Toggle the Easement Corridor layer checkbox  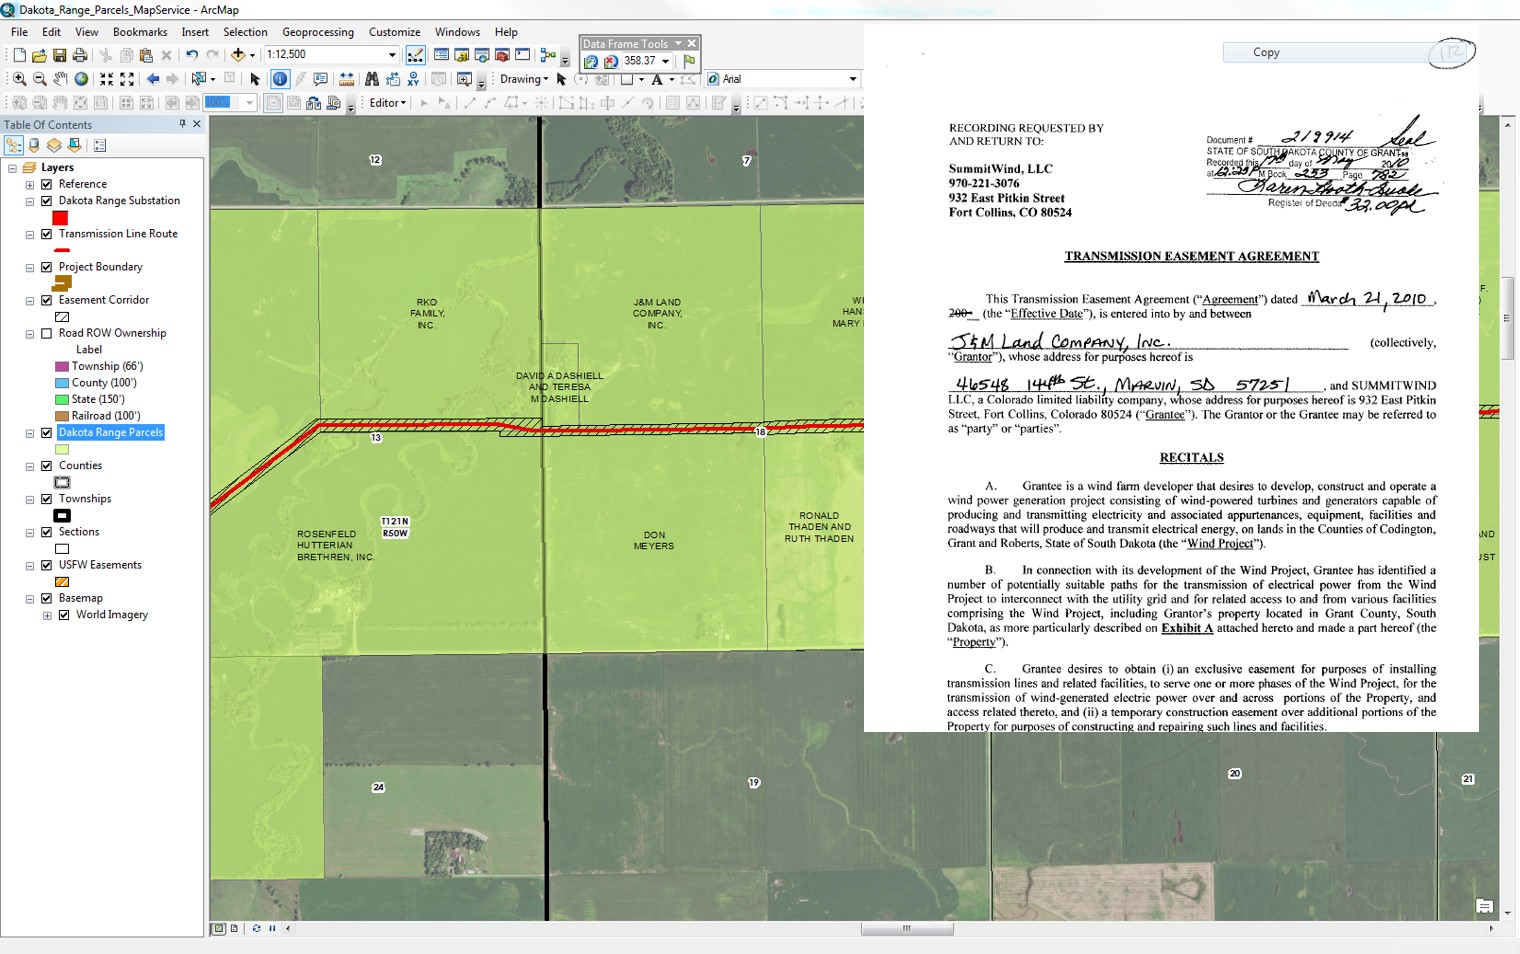[x=46, y=300]
